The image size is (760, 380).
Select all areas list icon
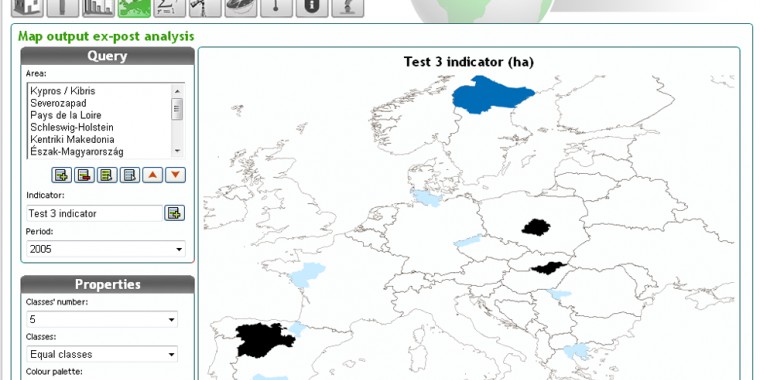(x=107, y=175)
